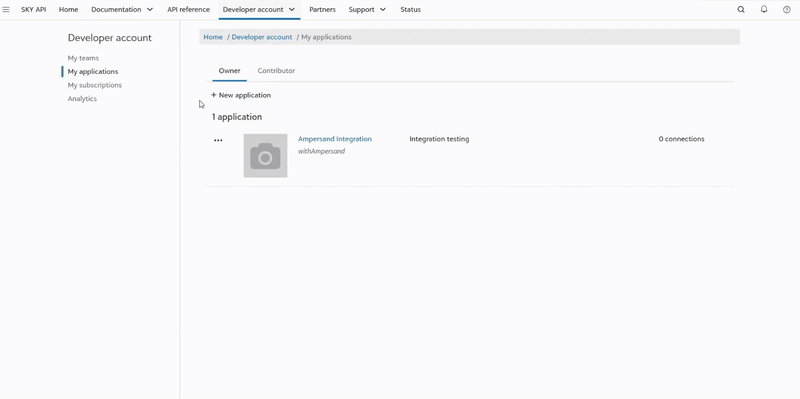Click the withAmpersand author text
The height and width of the screenshot is (399, 800).
pos(321,151)
